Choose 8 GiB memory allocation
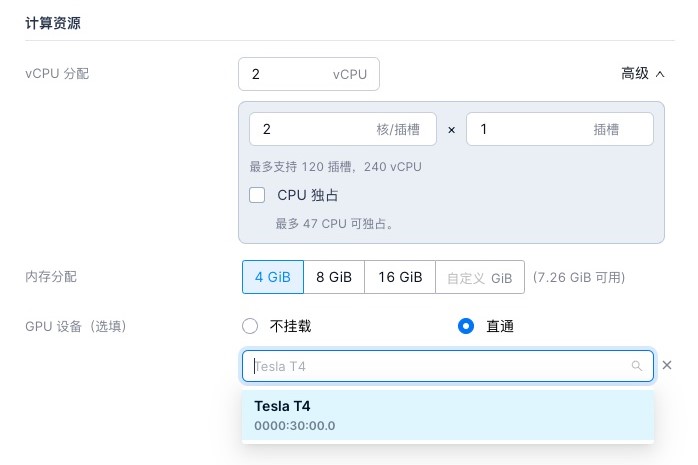This screenshot has height=465, width=698. [x=334, y=277]
